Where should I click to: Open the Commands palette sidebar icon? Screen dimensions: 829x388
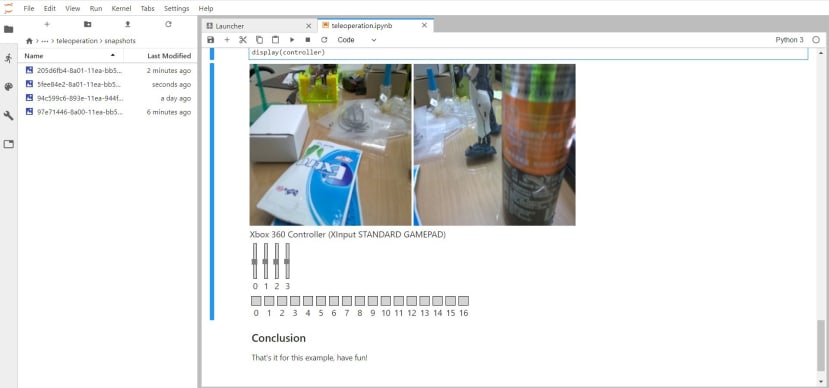click(x=8, y=87)
